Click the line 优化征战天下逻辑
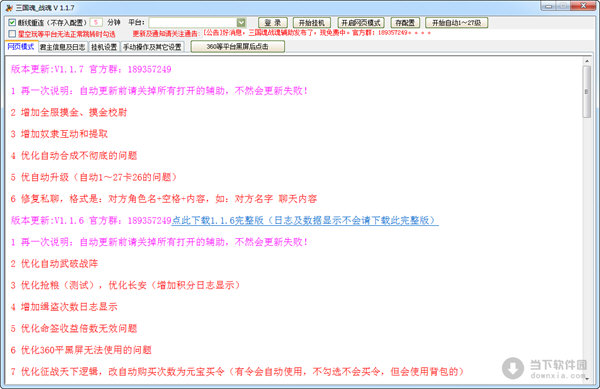Image resolution: width=600 pixels, height=389 pixels. click(x=237, y=371)
